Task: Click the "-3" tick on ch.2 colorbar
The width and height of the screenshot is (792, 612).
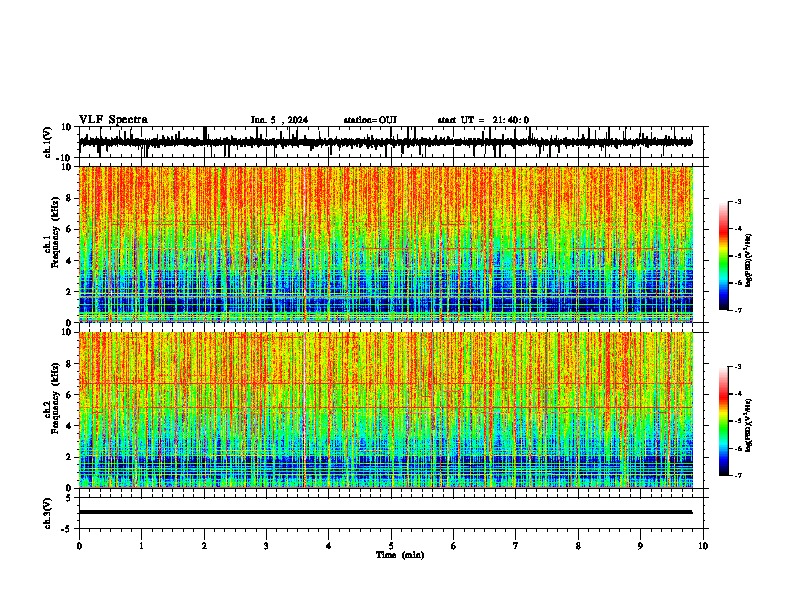Action: [738, 367]
